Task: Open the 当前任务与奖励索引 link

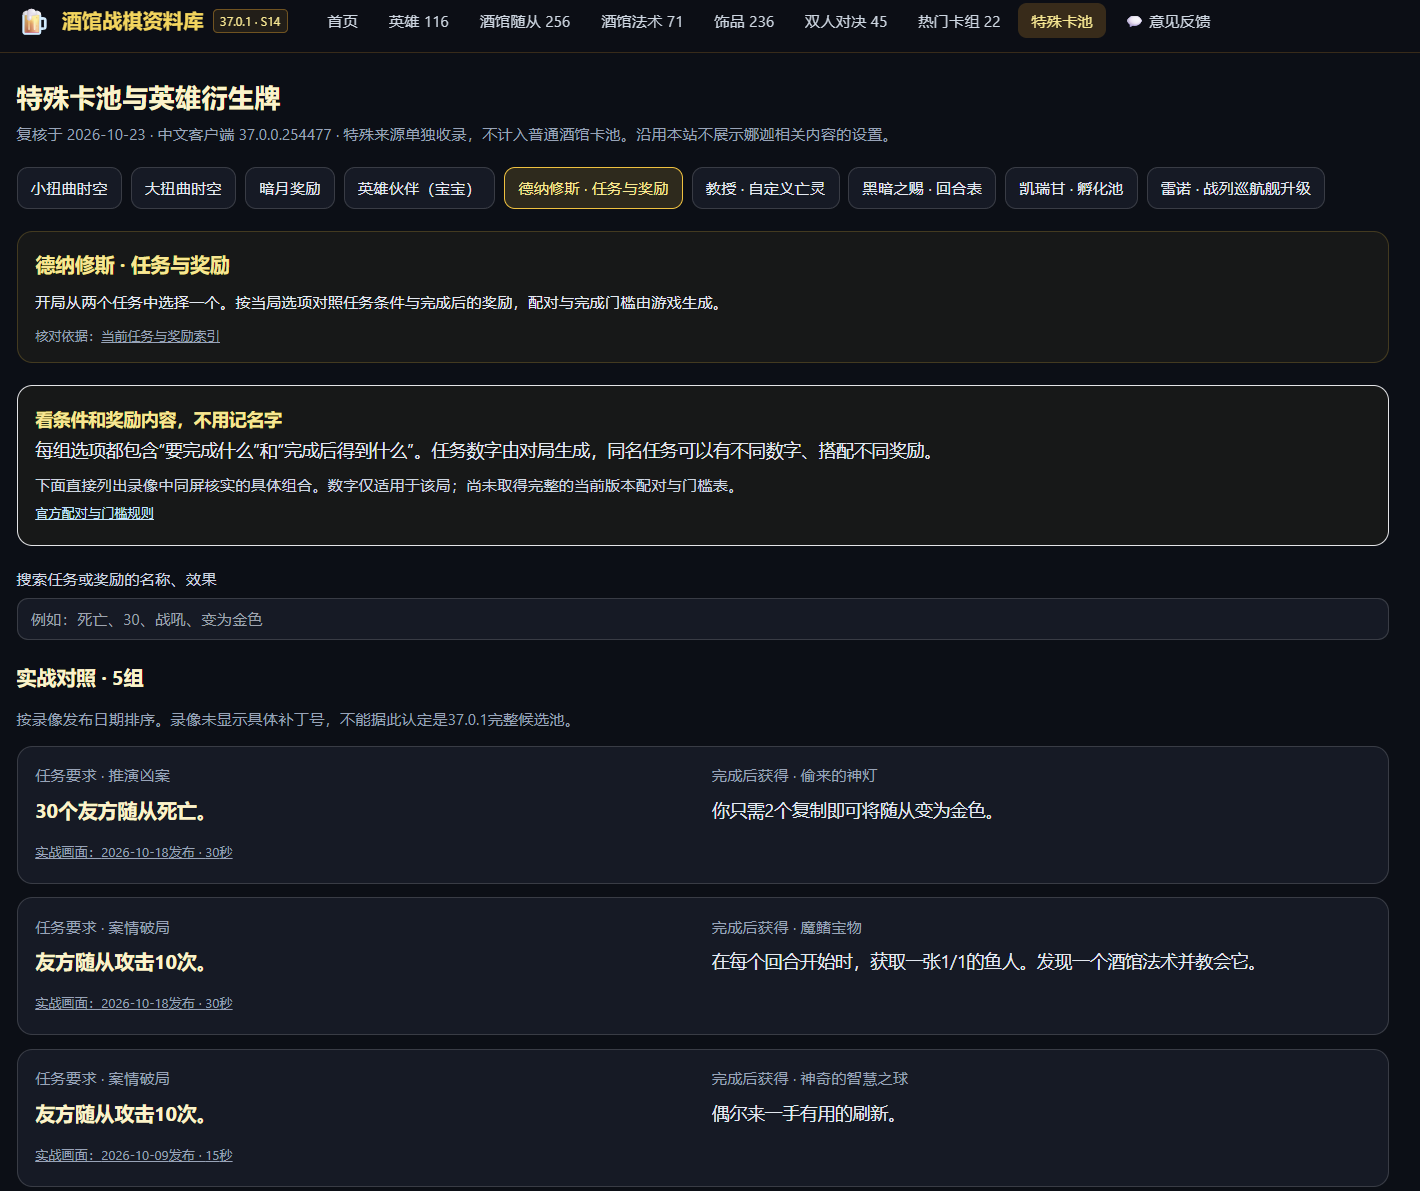Action: click(x=160, y=336)
